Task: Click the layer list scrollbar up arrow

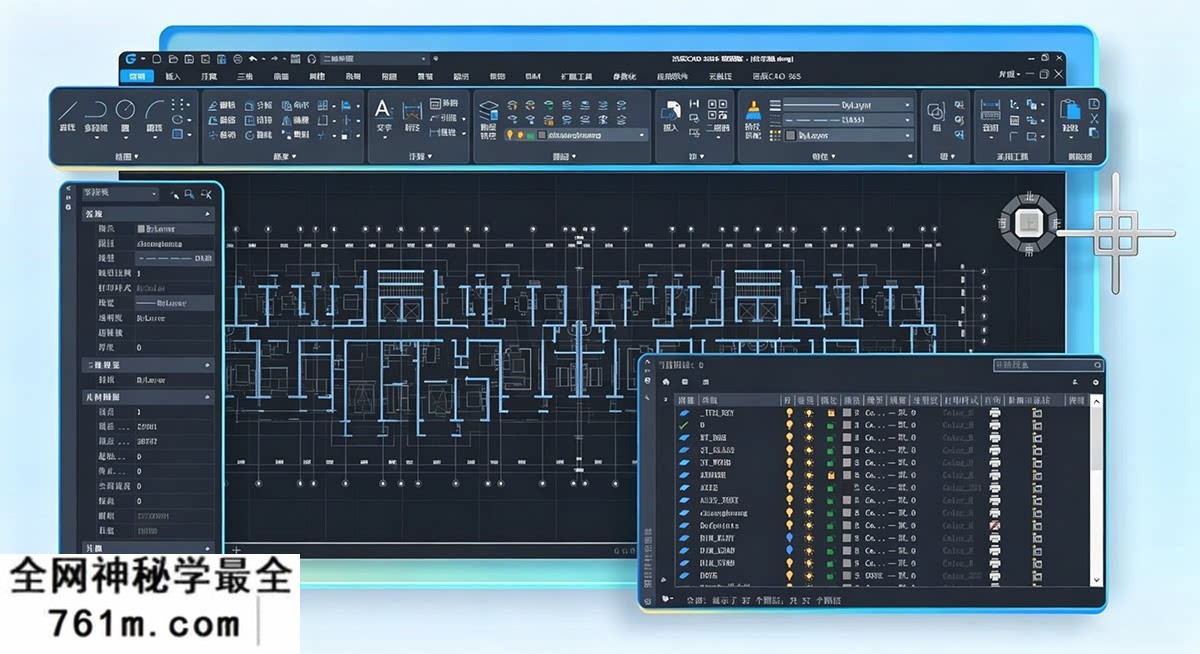Action: 1096,401
